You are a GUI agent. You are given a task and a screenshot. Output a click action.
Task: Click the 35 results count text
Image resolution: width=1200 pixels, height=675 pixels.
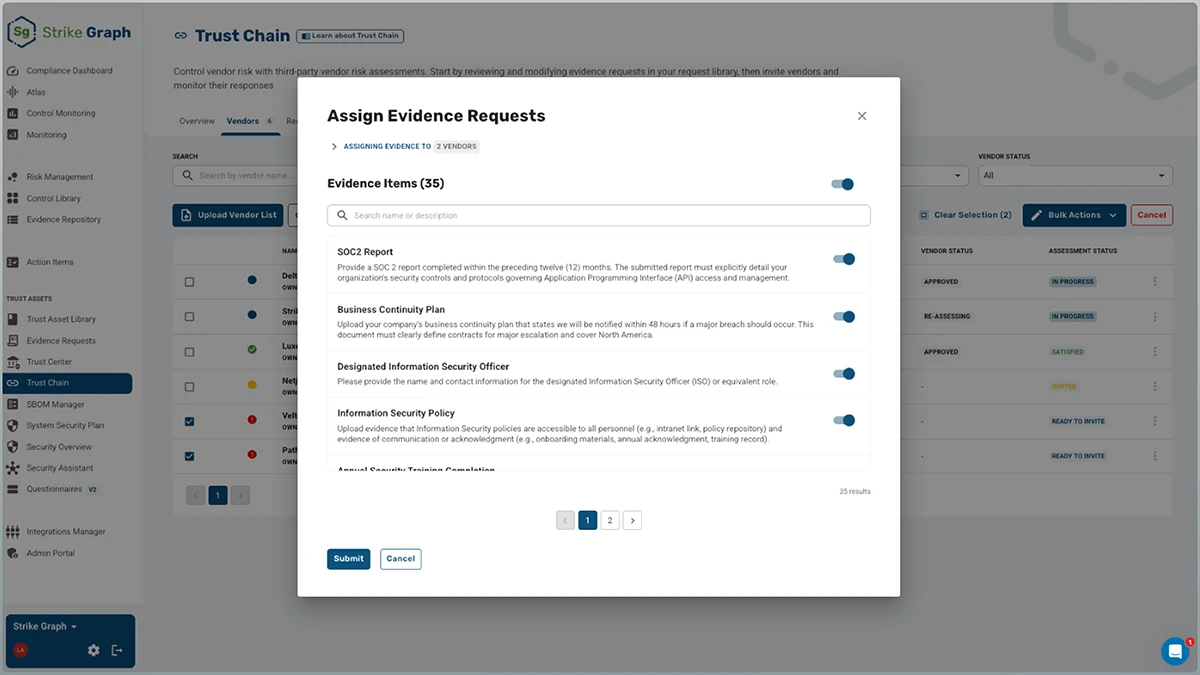pyautogui.click(x=855, y=492)
